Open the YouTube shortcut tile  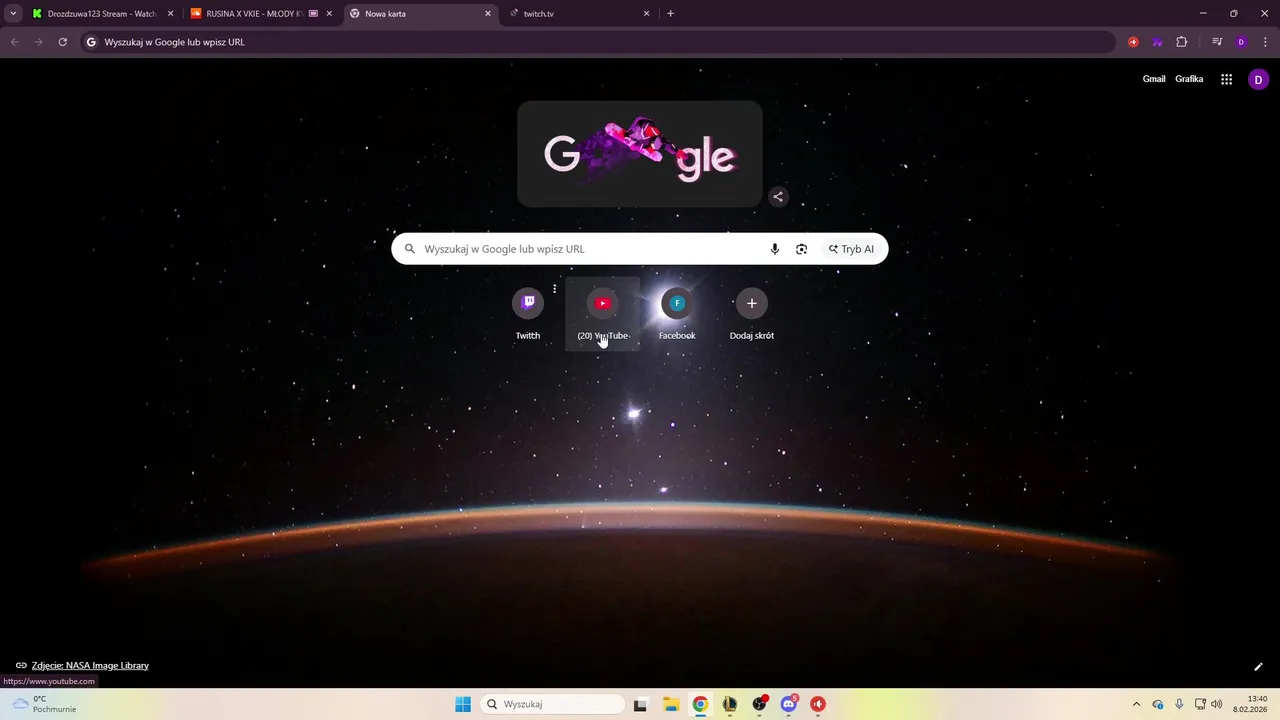(x=602, y=314)
